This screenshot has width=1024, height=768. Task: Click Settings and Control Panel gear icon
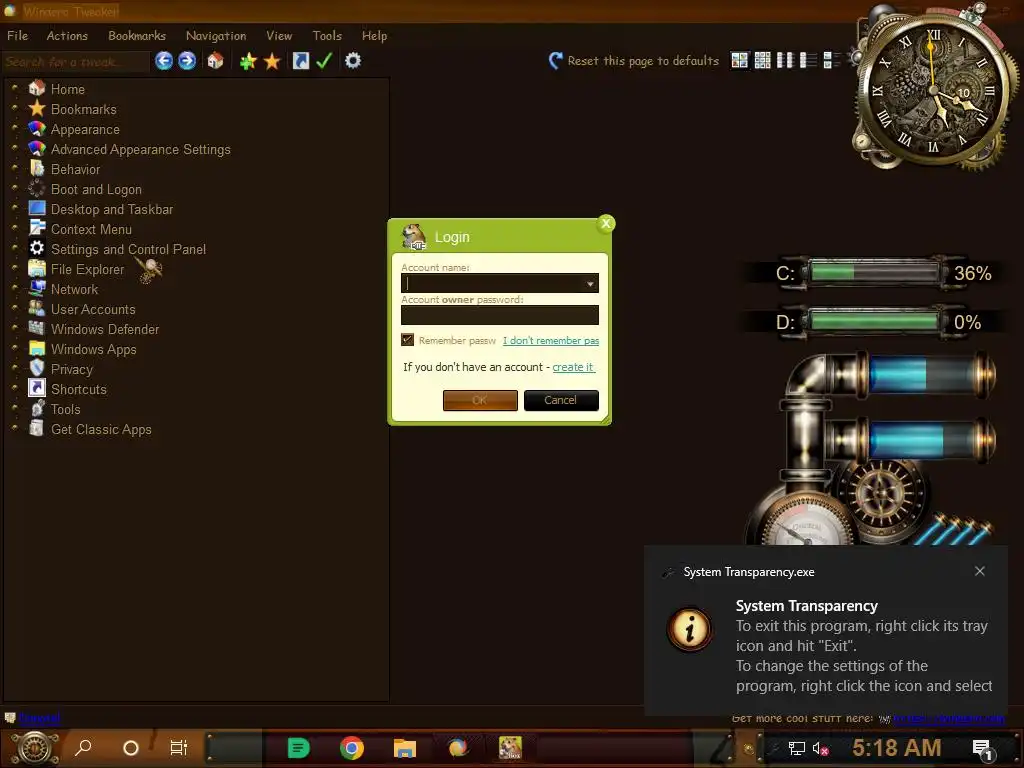37,248
